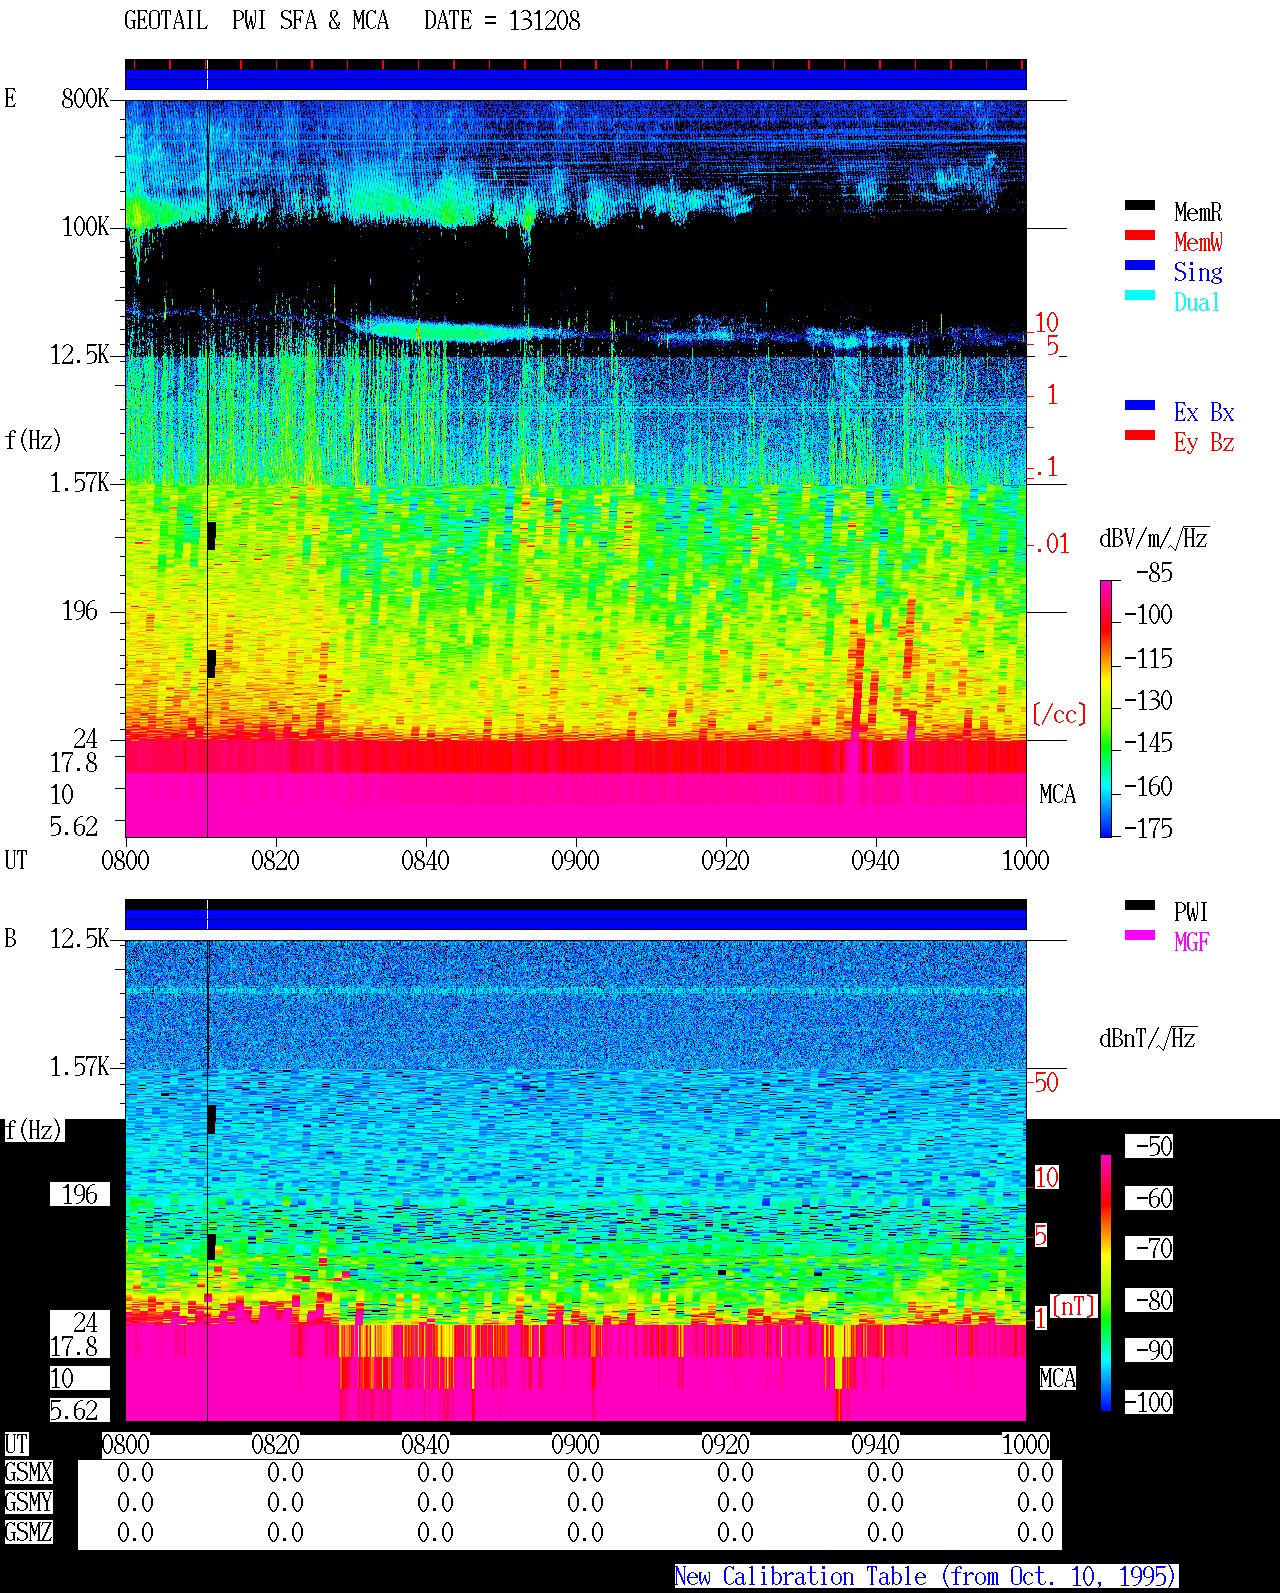
Task: Click the -175 value on E color scale
Action: [1148, 828]
